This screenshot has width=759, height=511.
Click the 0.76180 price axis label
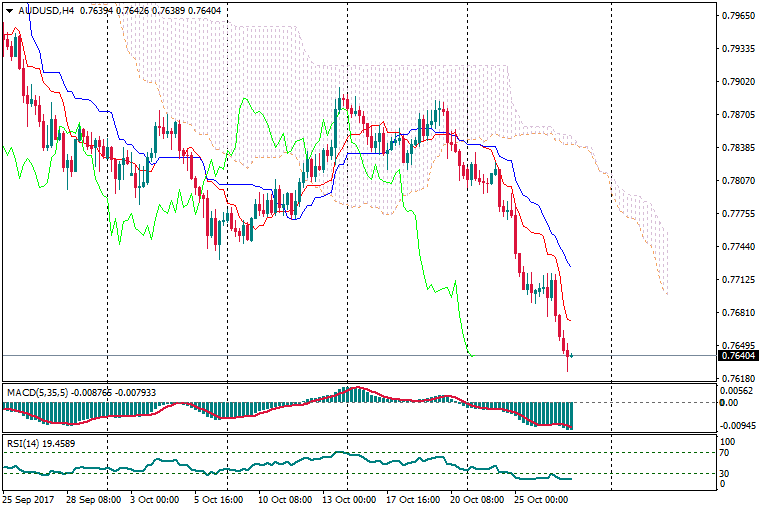(x=737, y=378)
